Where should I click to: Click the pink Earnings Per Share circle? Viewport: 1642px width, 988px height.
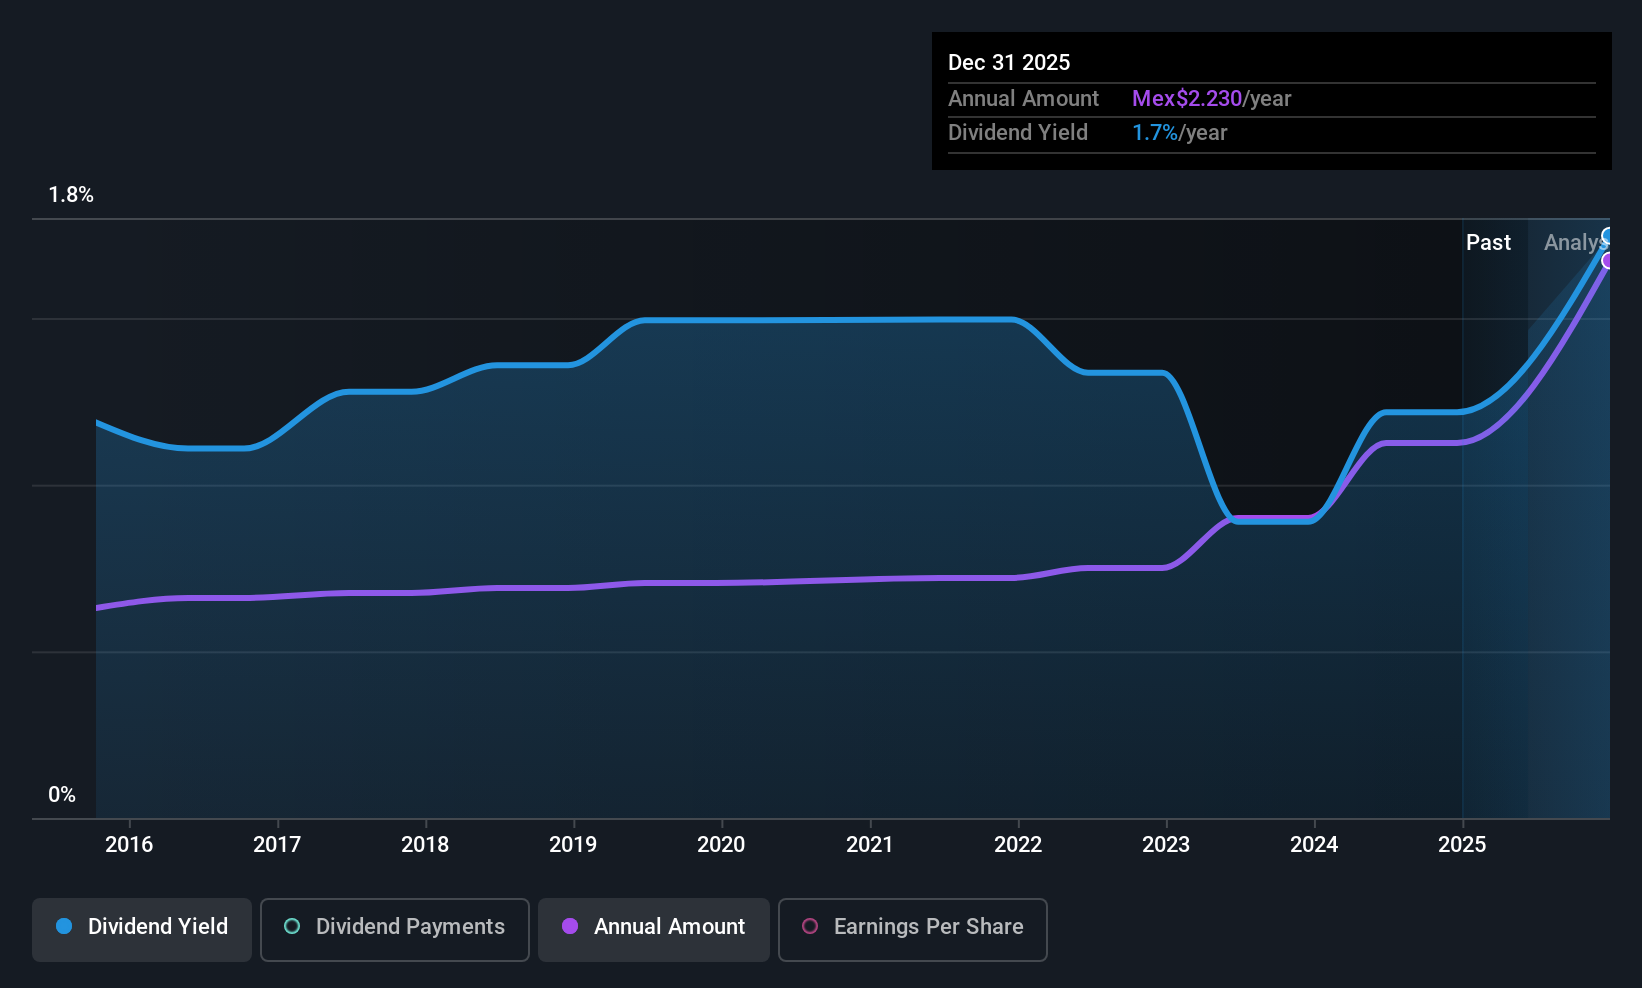point(810,926)
